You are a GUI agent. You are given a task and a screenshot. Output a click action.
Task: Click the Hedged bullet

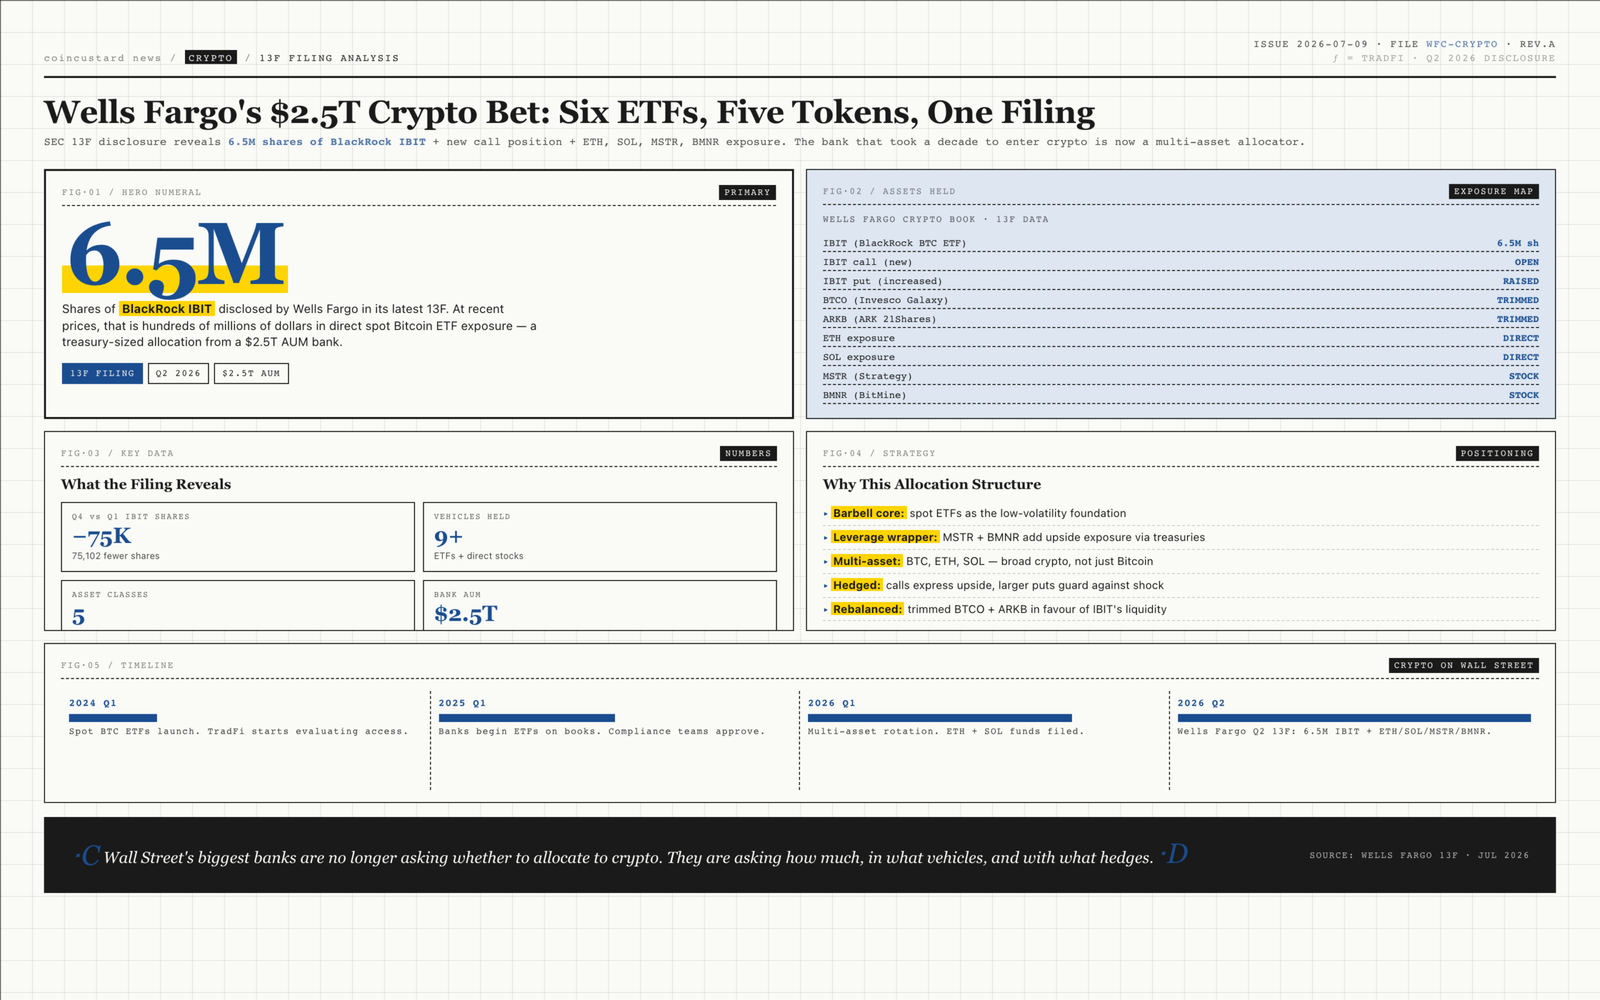pyautogui.click(x=1180, y=585)
